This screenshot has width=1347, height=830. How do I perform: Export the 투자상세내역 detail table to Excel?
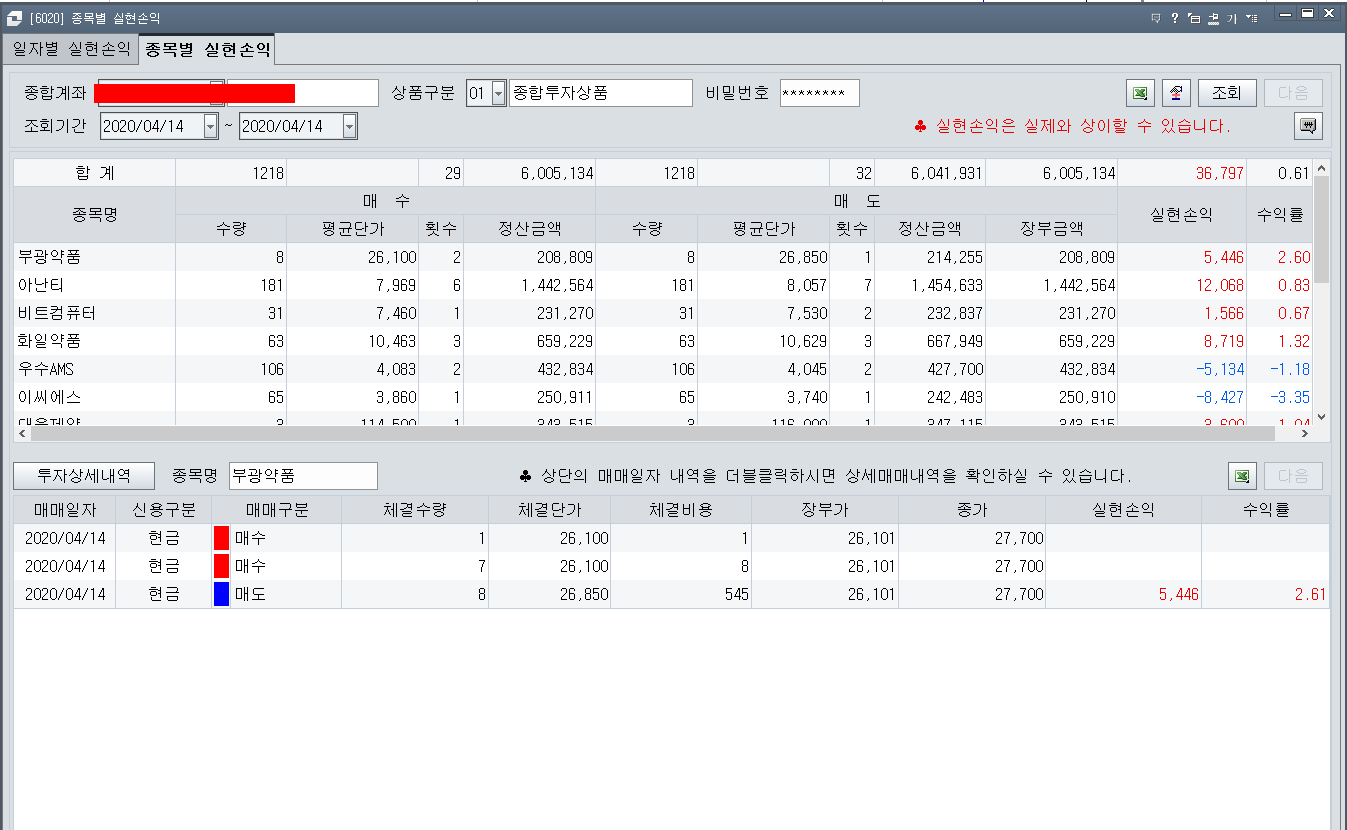(1241, 476)
